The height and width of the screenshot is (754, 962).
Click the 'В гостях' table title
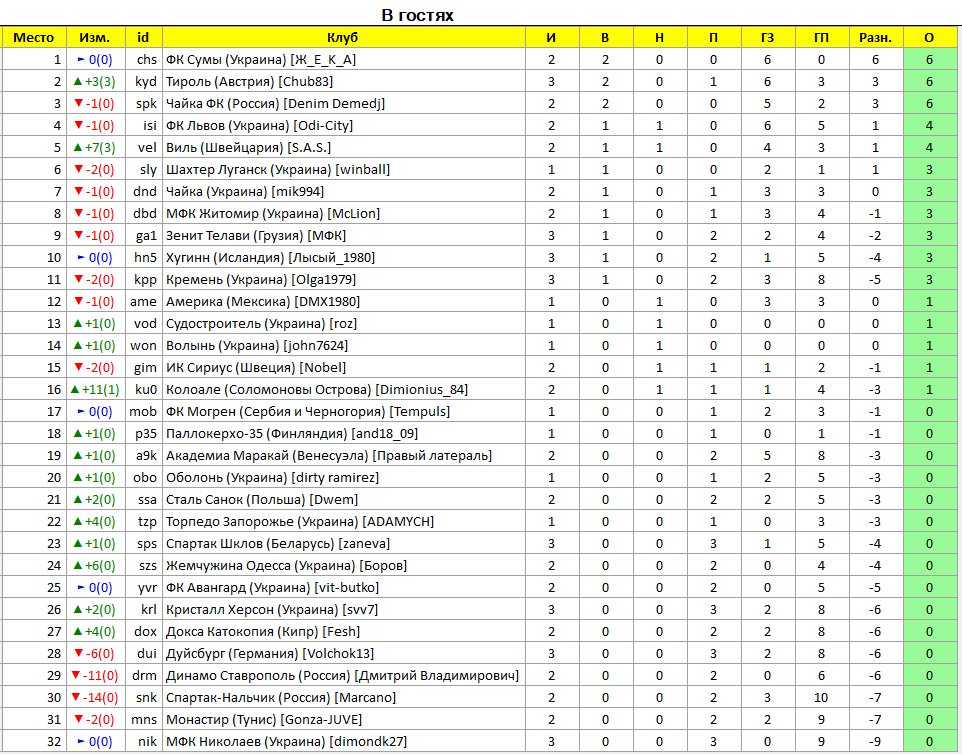coord(417,15)
